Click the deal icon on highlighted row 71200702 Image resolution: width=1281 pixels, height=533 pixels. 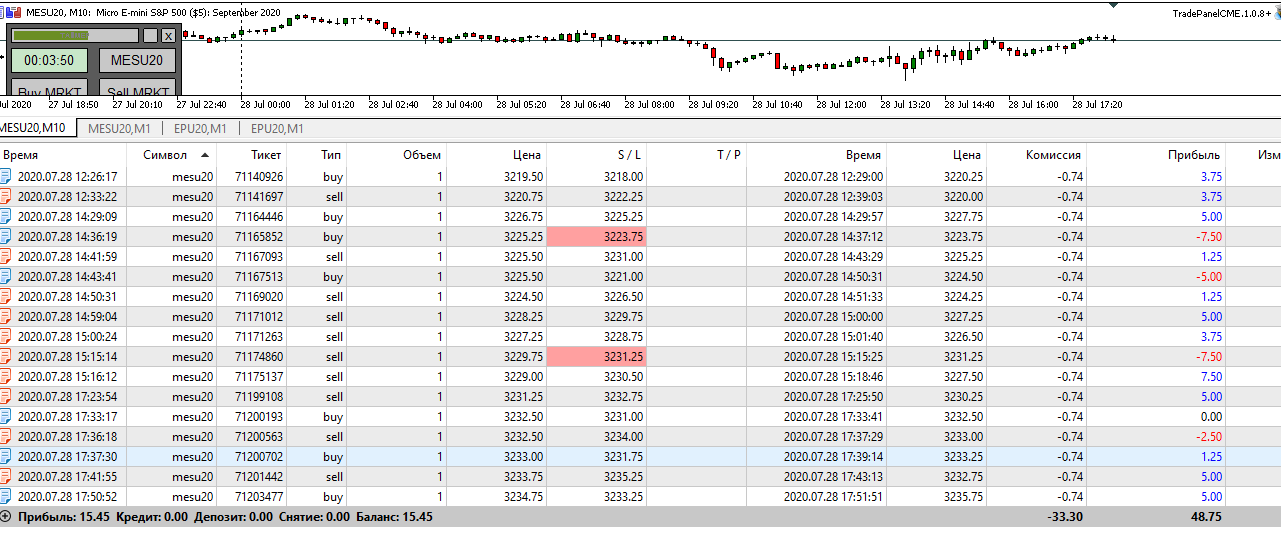tap(6, 457)
